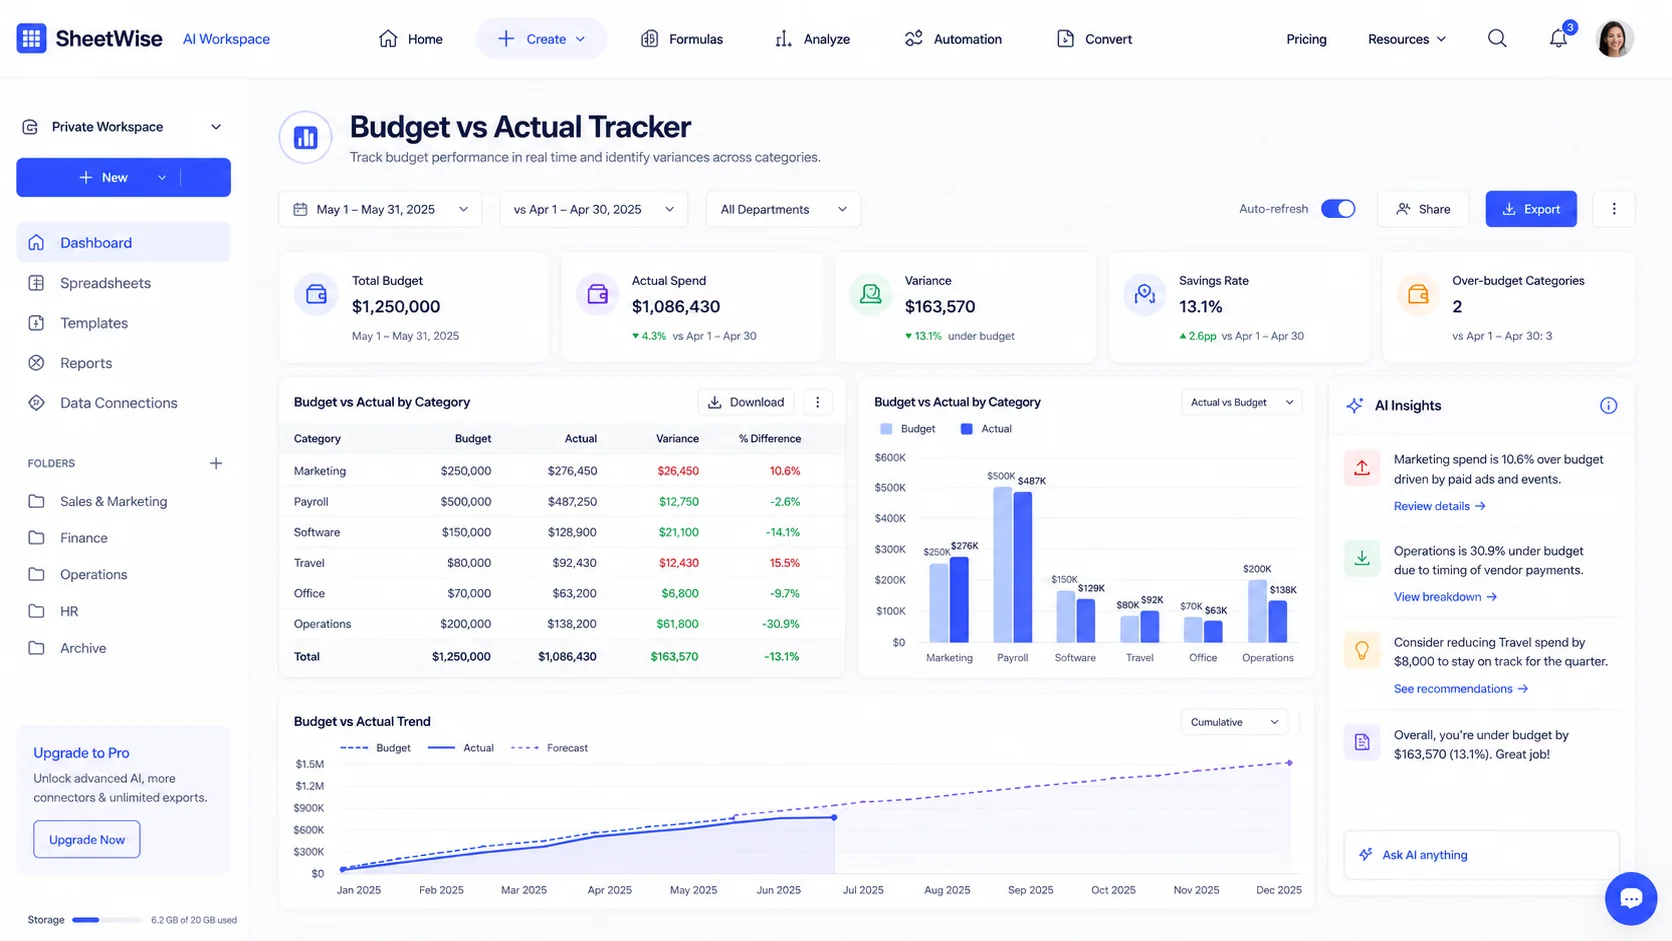This screenshot has width=1672, height=941.
Task: Open Automation in top navigation
Action: tap(952, 39)
